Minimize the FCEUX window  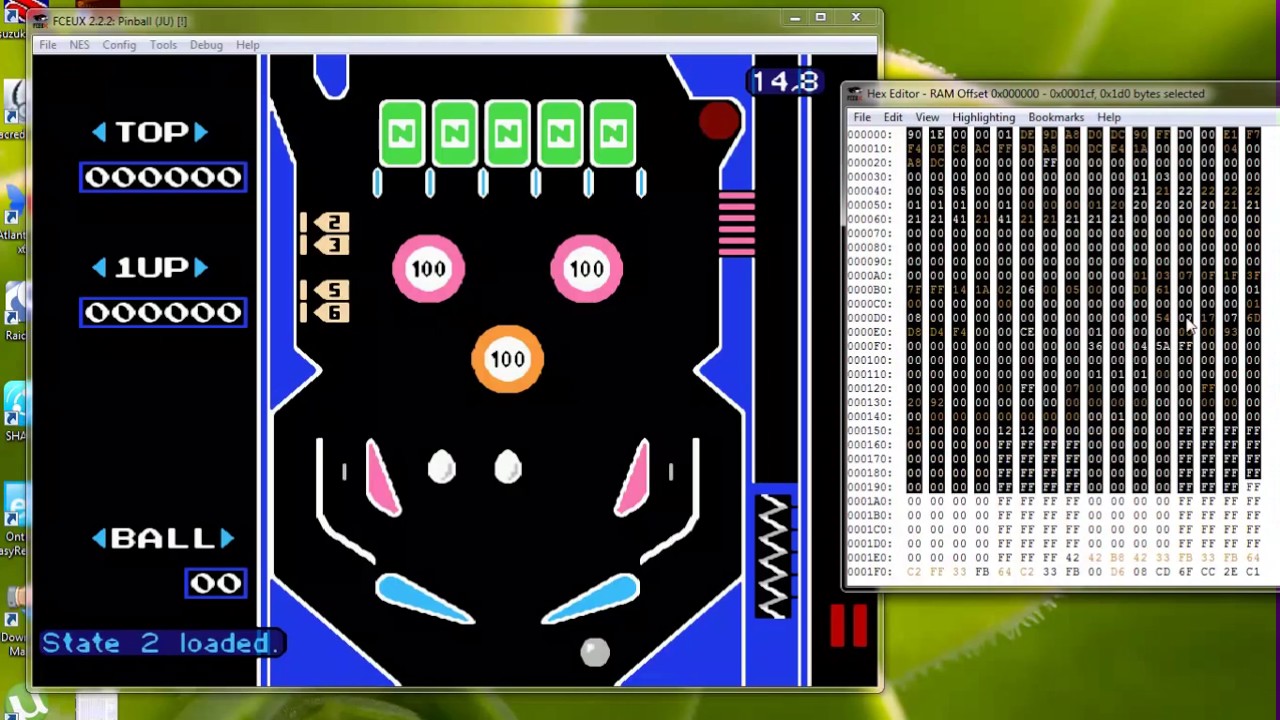pyautogui.click(x=795, y=18)
